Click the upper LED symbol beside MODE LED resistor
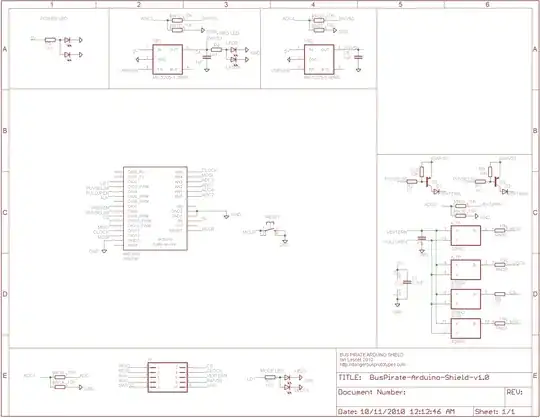 tap(287, 378)
